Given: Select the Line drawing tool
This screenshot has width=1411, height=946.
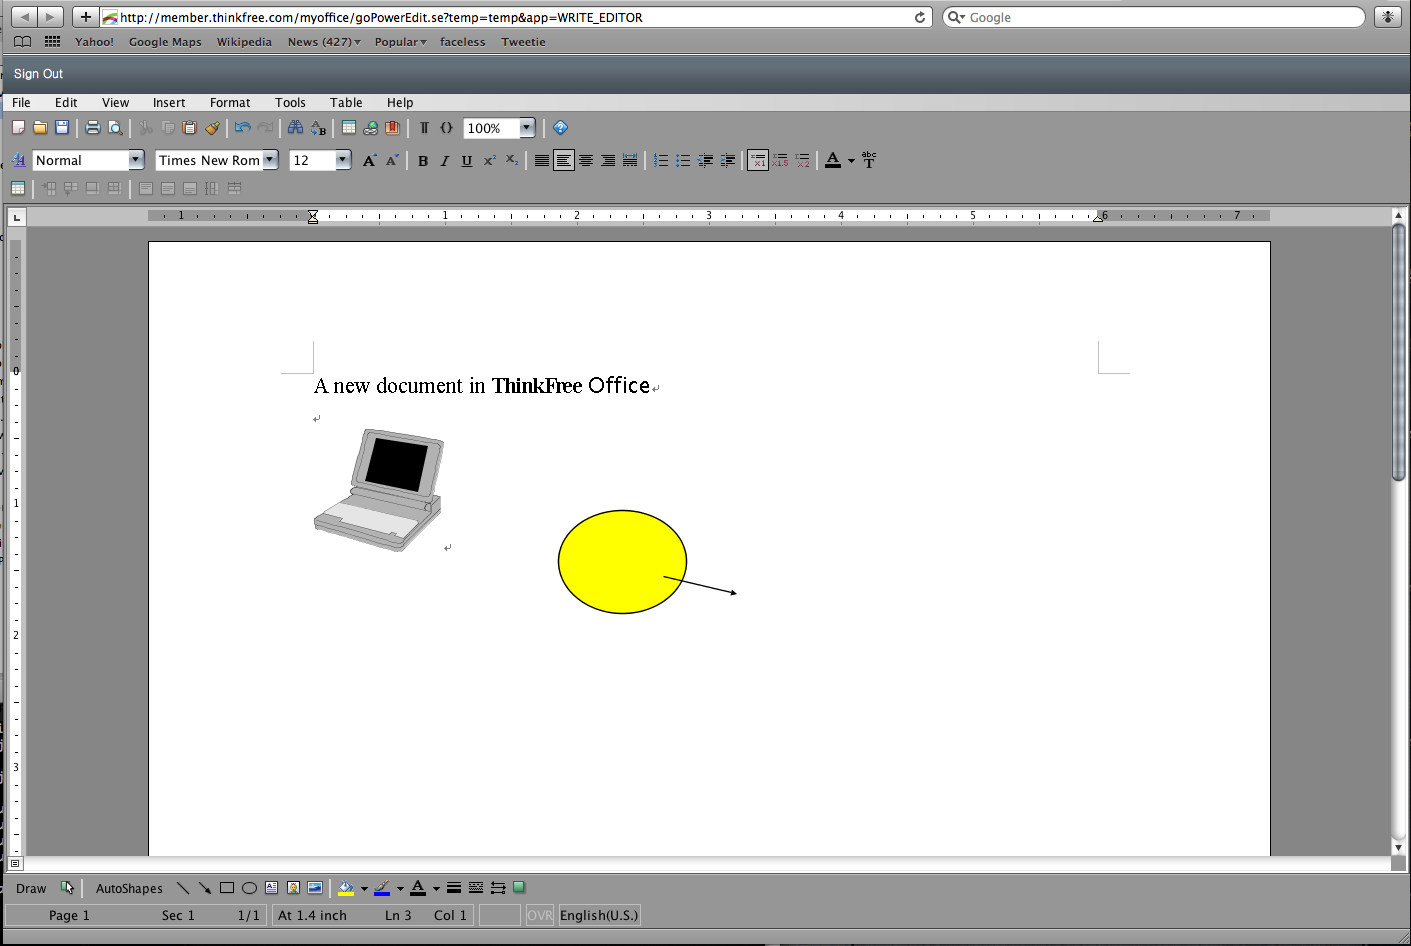Looking at the screenshot, I should point(183,888).
